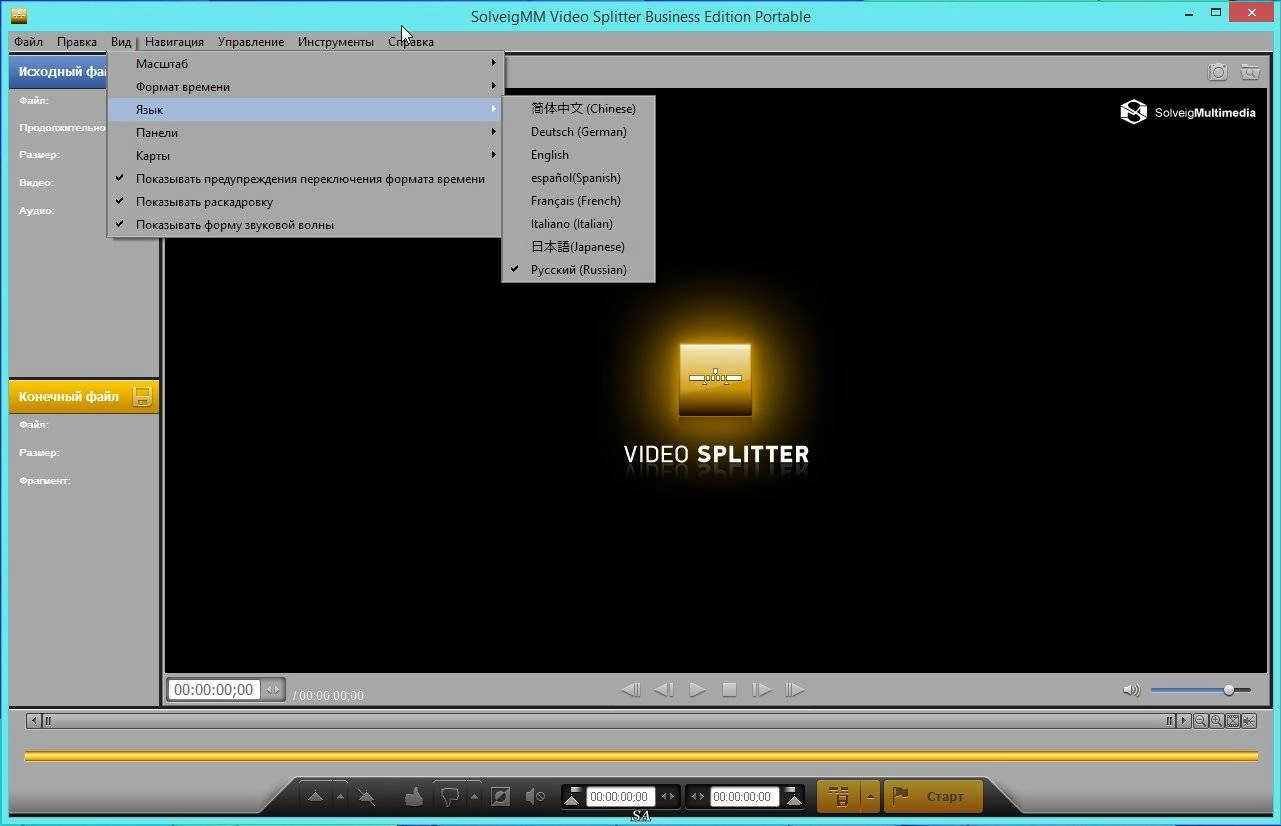The height and width of the screenshot is (826, 1281).
Task: Step one frame forward
Action: (762, 690)
